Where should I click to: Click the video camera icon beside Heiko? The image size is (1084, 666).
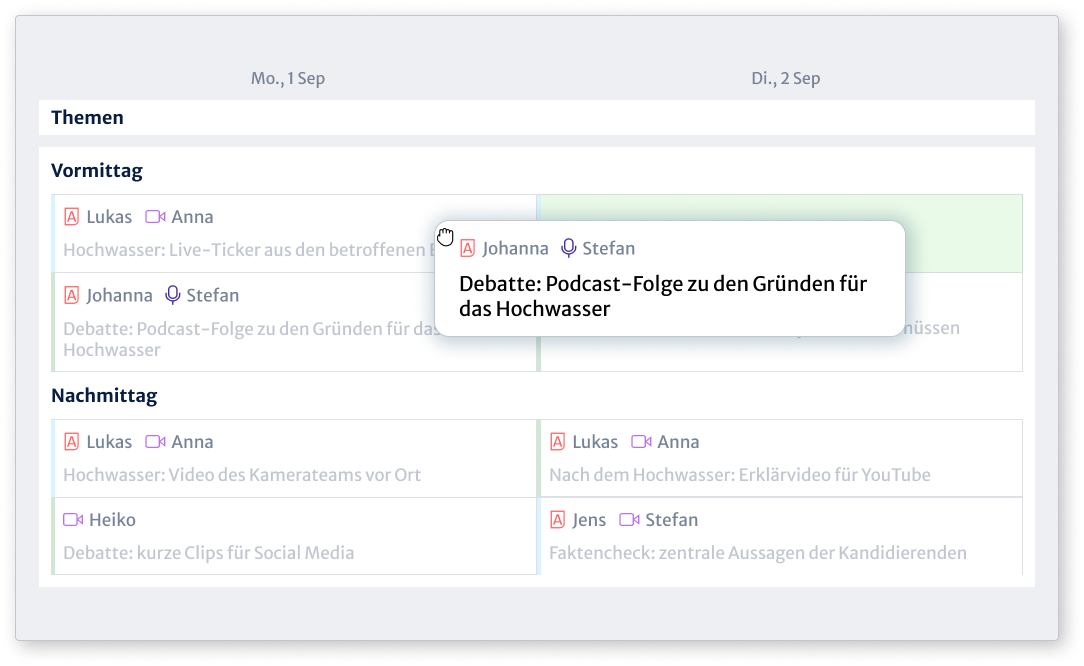(73, 519)
